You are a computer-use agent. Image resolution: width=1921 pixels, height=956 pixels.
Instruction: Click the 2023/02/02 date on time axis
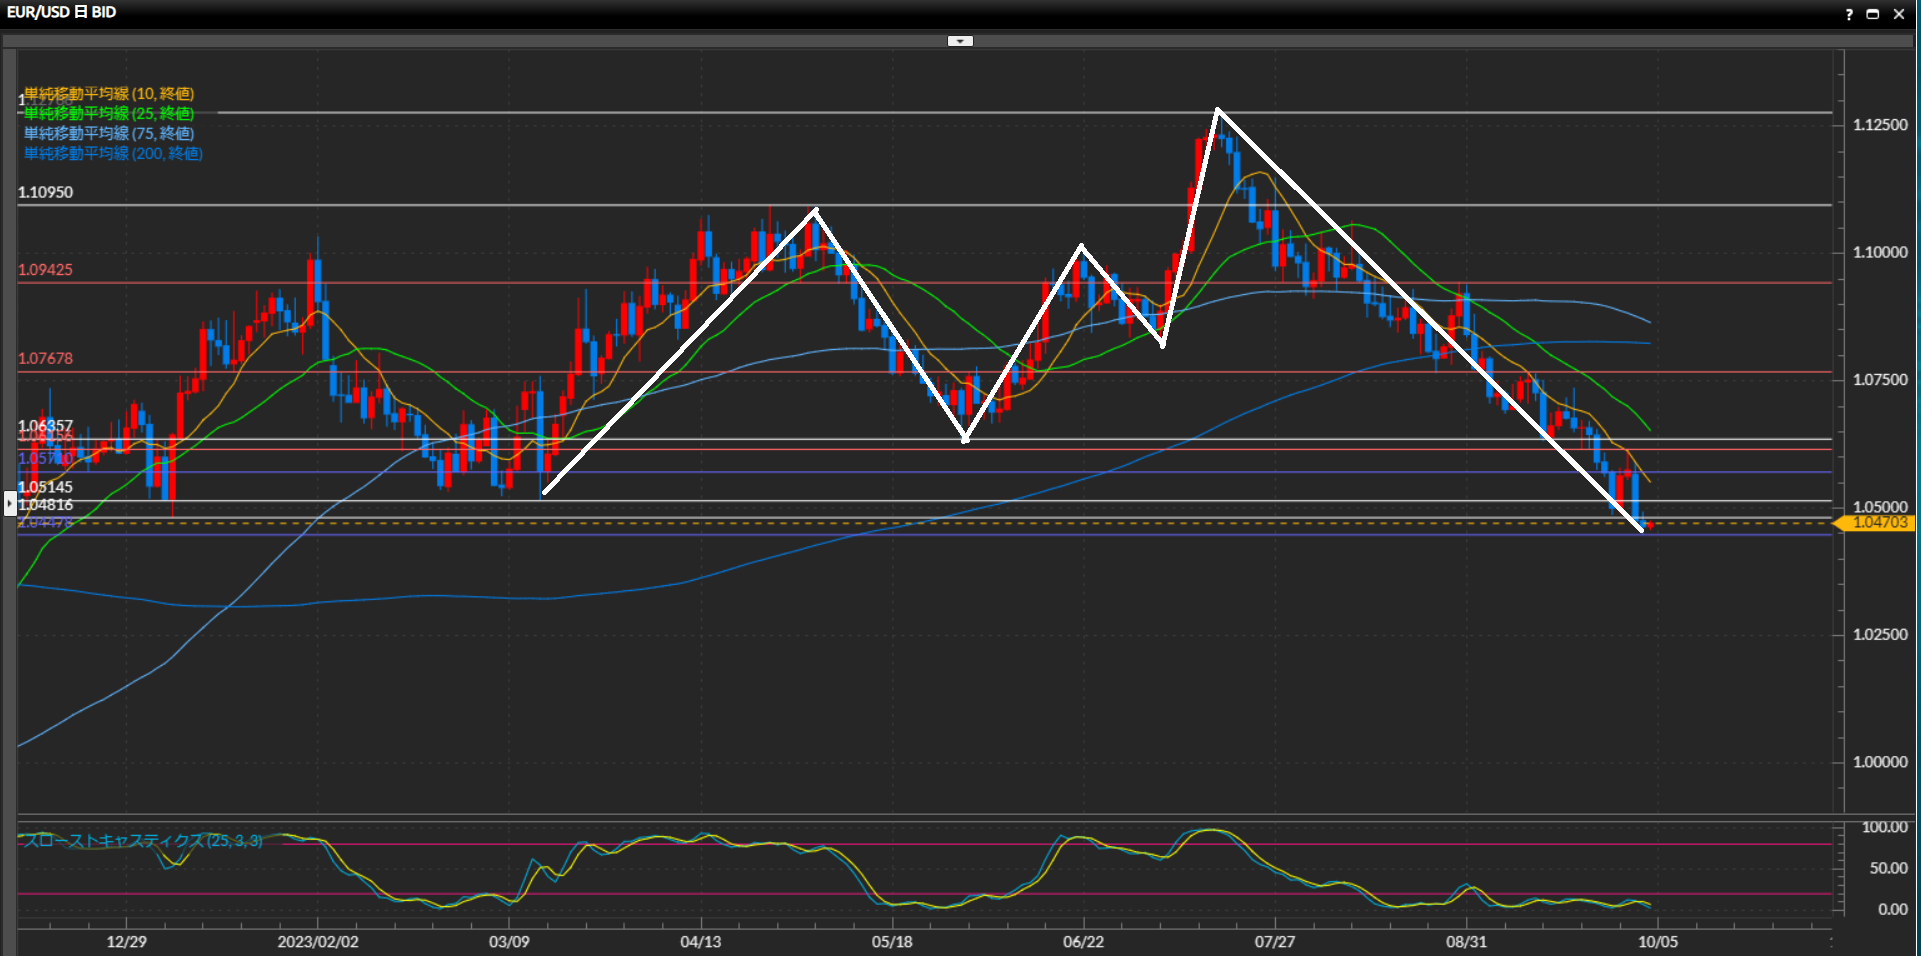click(x=318, y=942)
